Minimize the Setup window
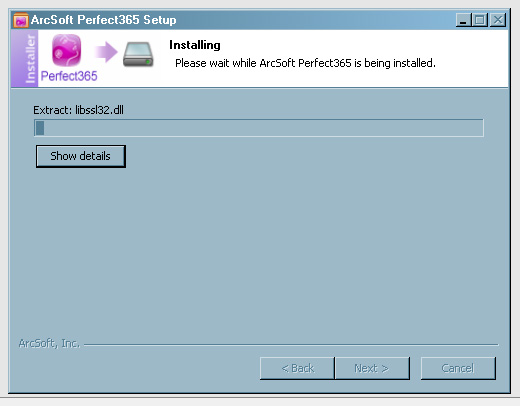Image resolution: width=520 pixels, height=406 pixels. 463,20
